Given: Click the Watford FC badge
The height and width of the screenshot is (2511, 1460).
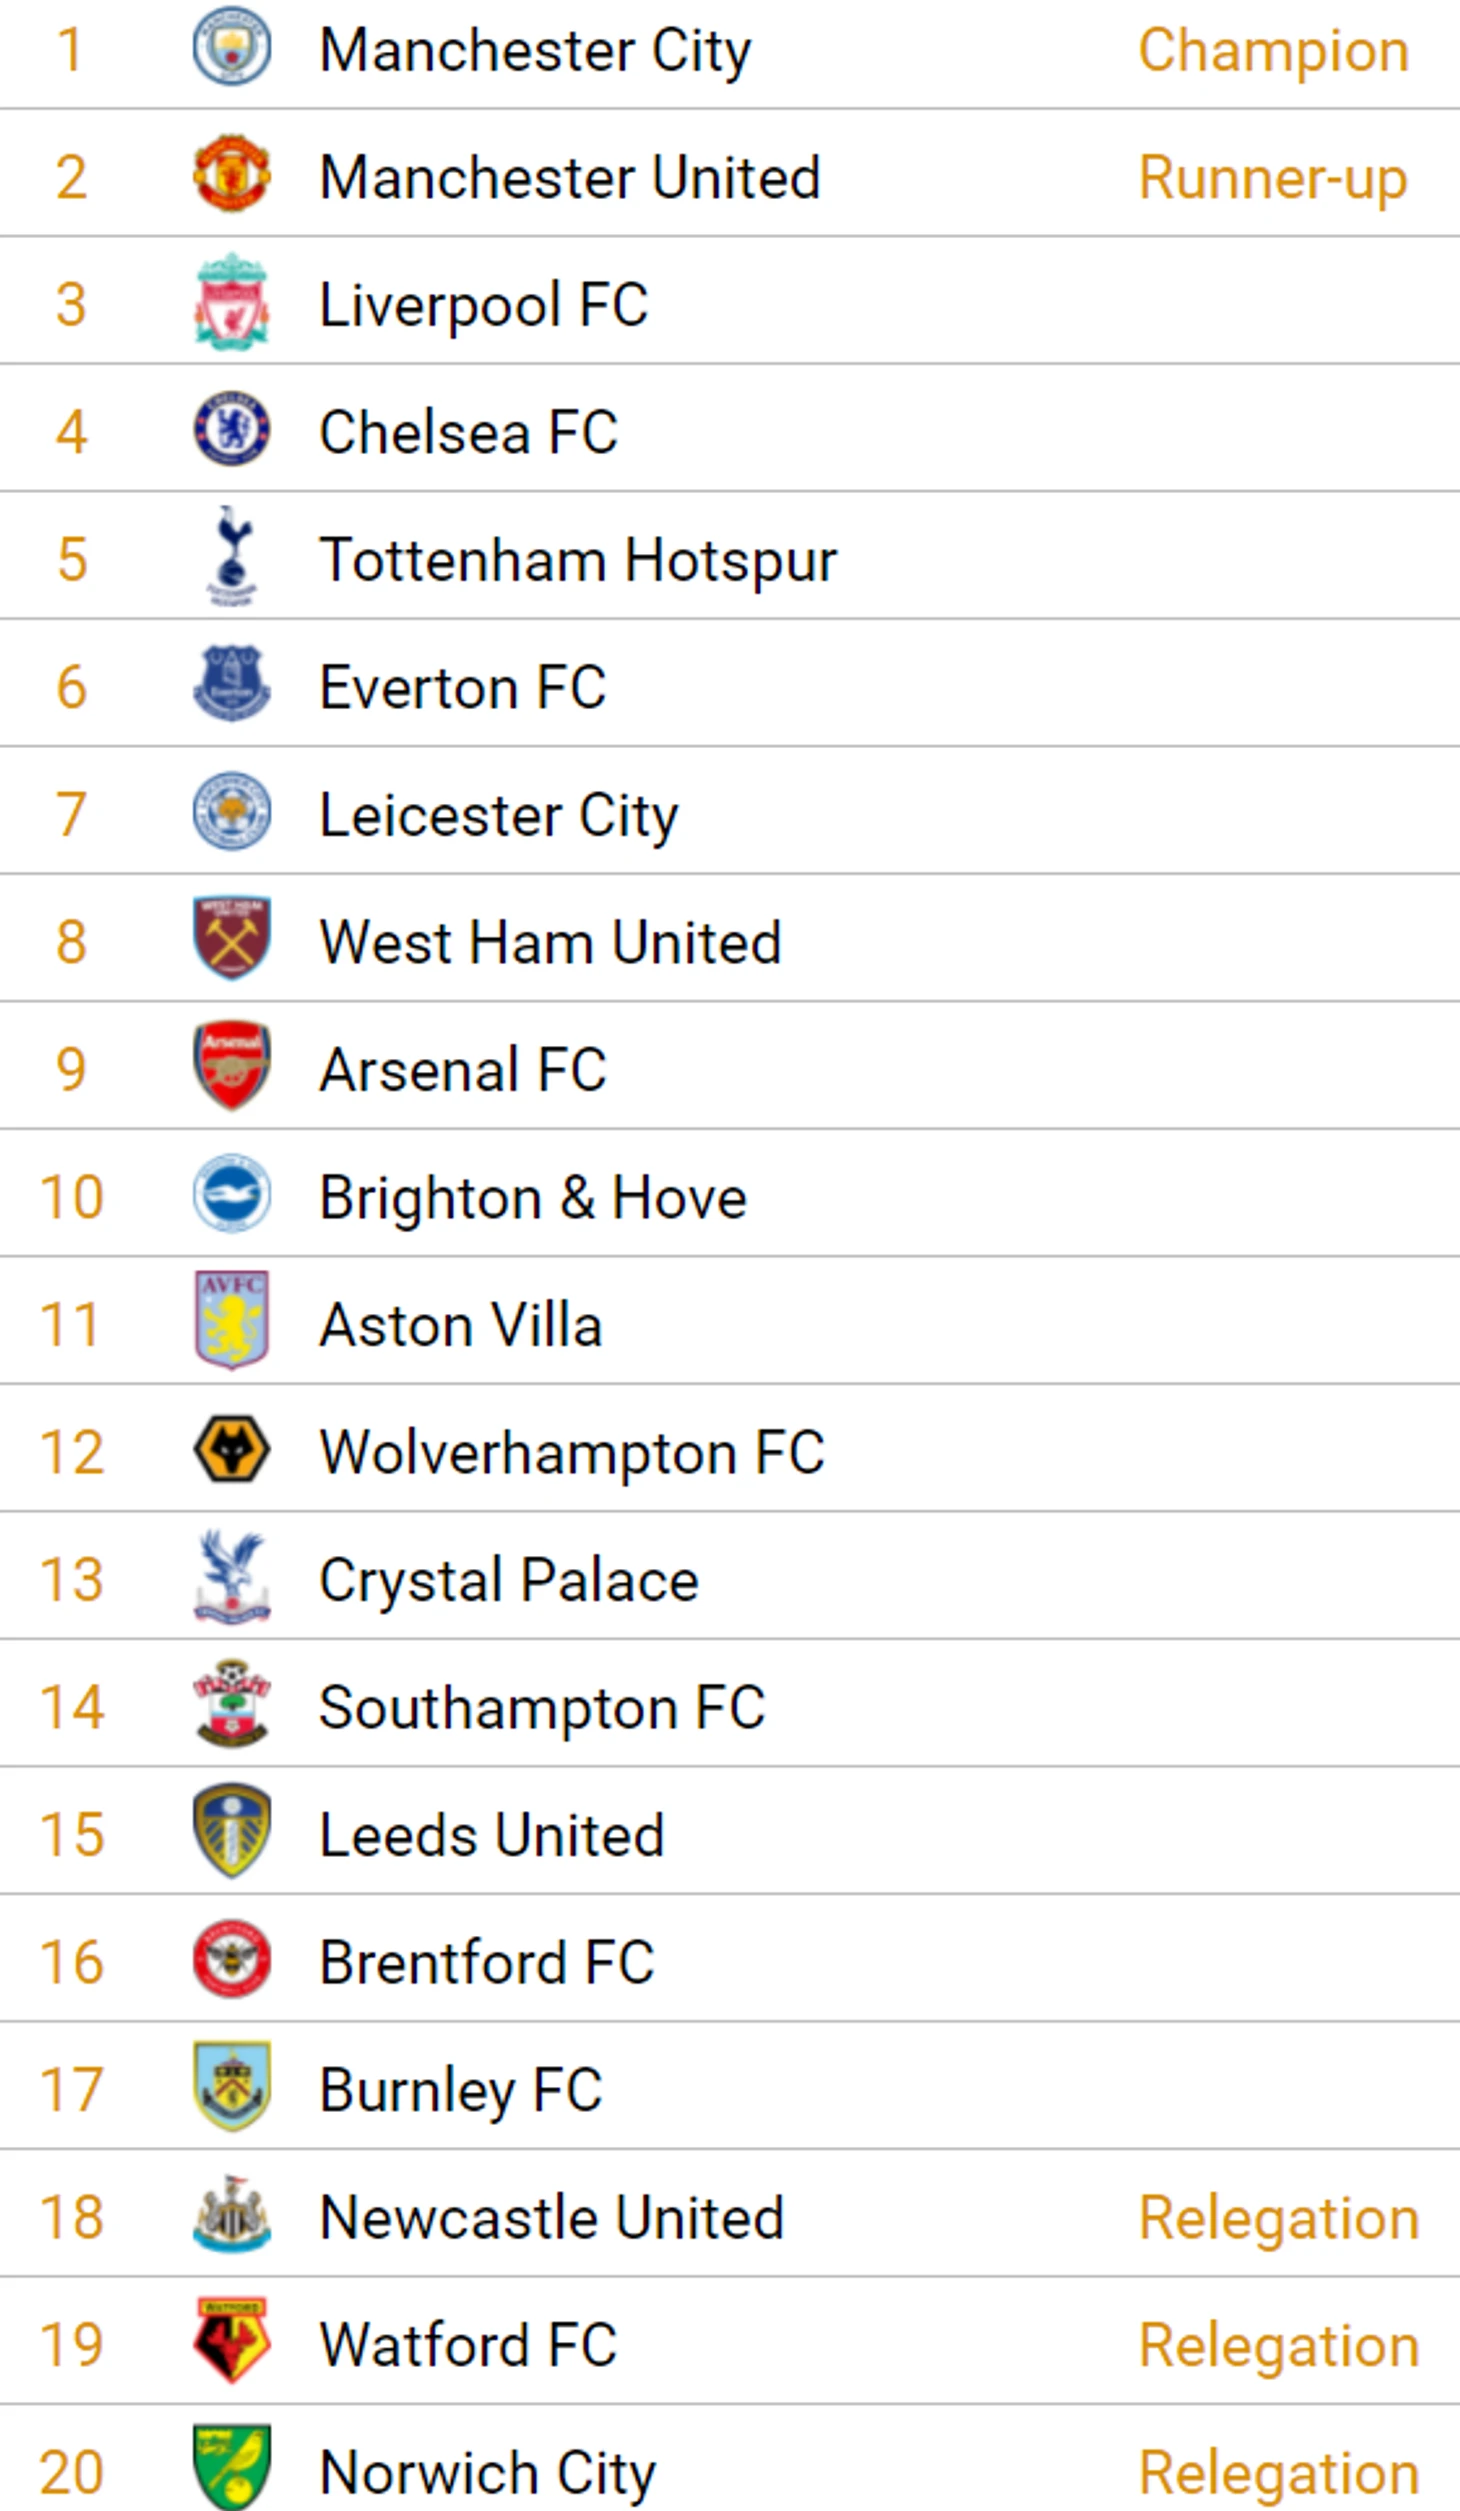Looking at the screenshot, I should tap(231, 2341).
